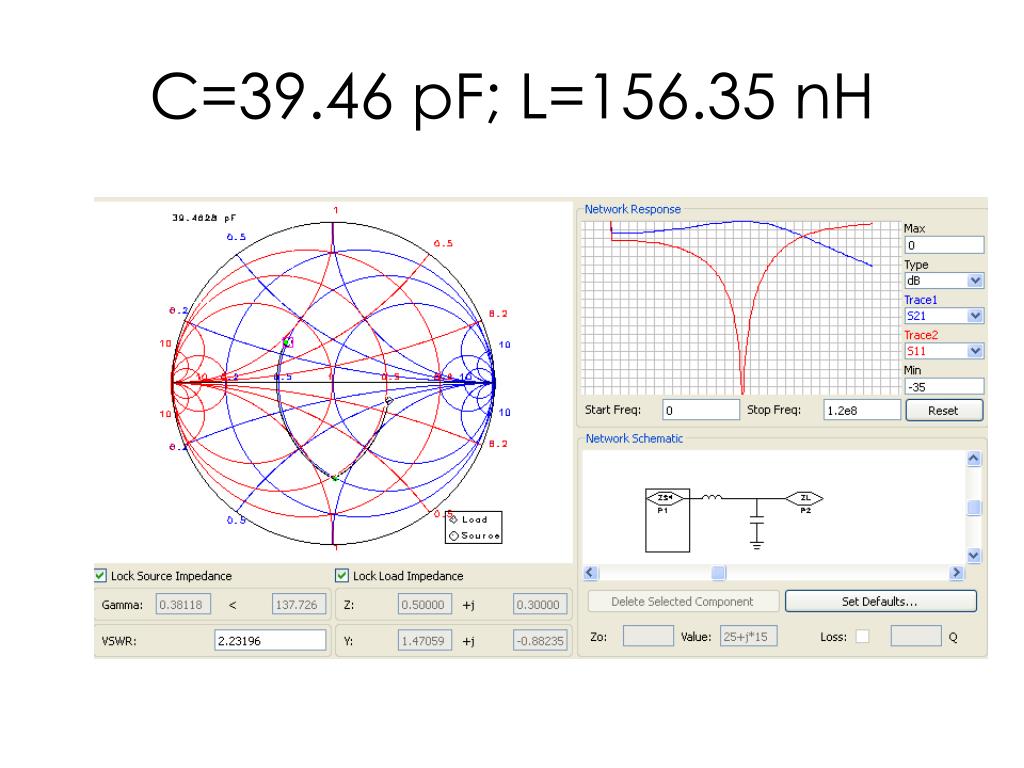Toggle Lock Source Impedance checkbox

coord(101,575)
